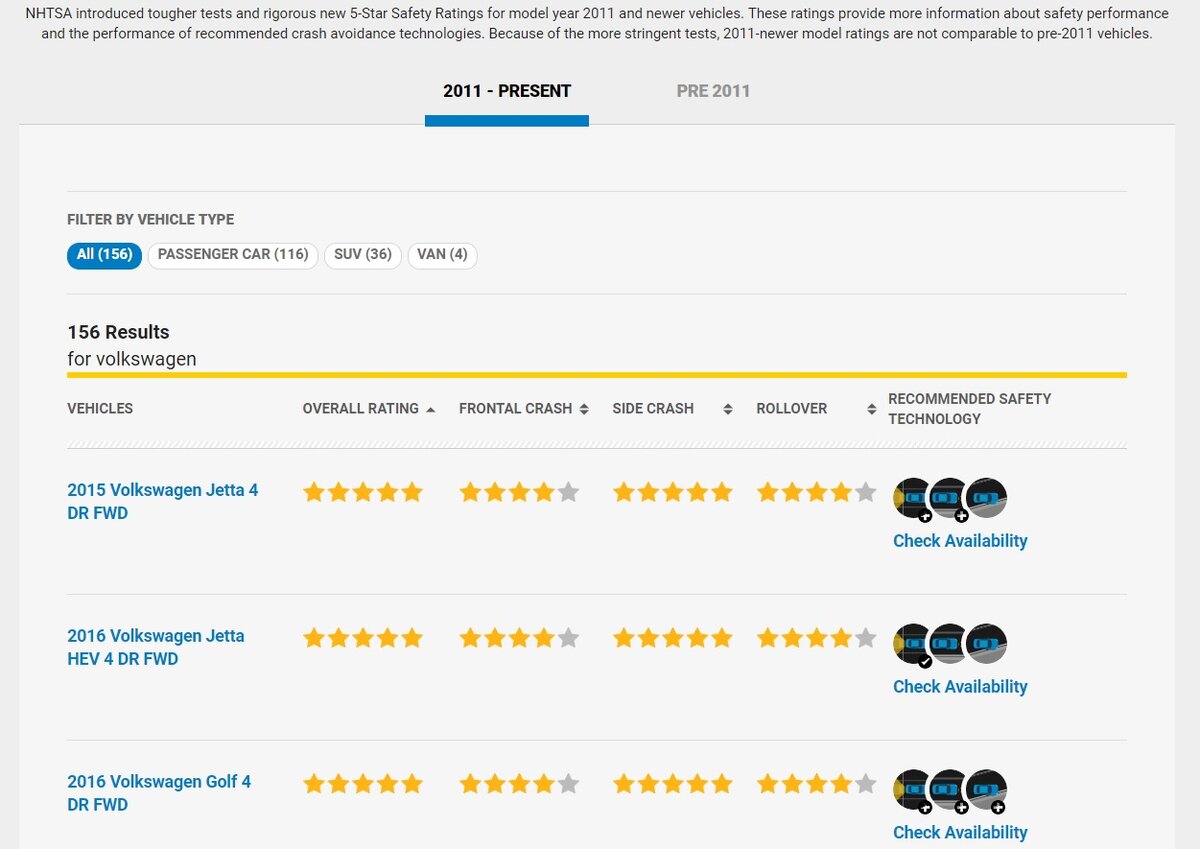Image resolution: width=1200 pixels, height=849 pixels.
Task: Click the rollover stars for 2016 Golf
Action: click(816, 784)
